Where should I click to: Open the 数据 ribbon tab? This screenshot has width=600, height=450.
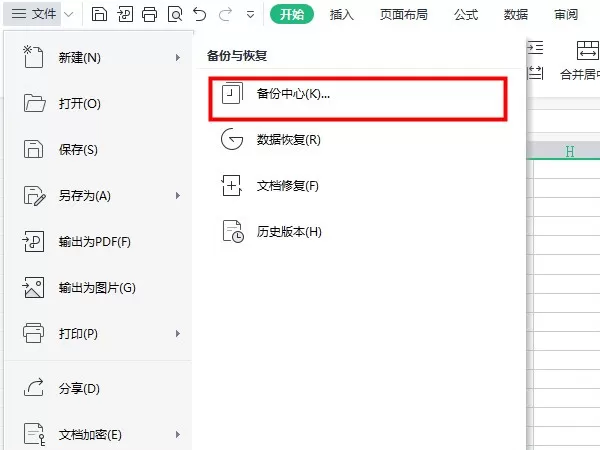pyautogui.click(x=516, y=15)
